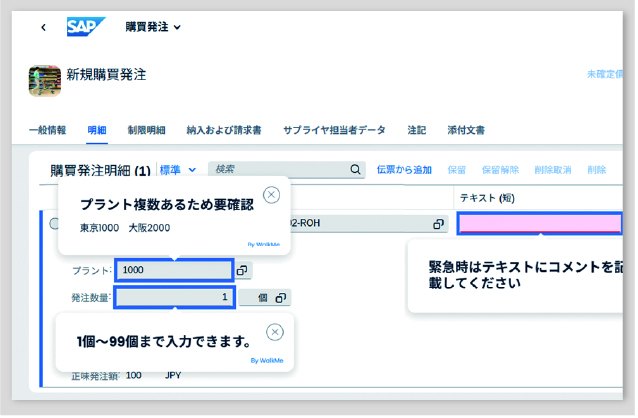Open the 納入および請求書 tab
Image resolution: width=638 pixels, height=418 pixels.
[x=224, y=130]
